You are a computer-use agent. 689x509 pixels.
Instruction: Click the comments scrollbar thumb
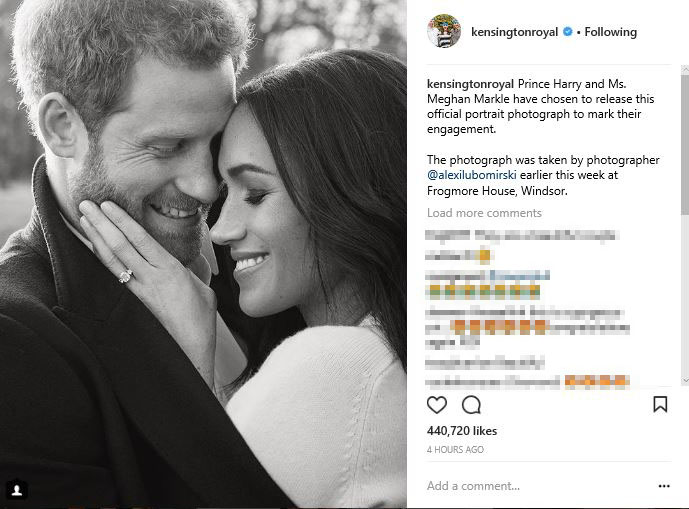pos(684,140)
